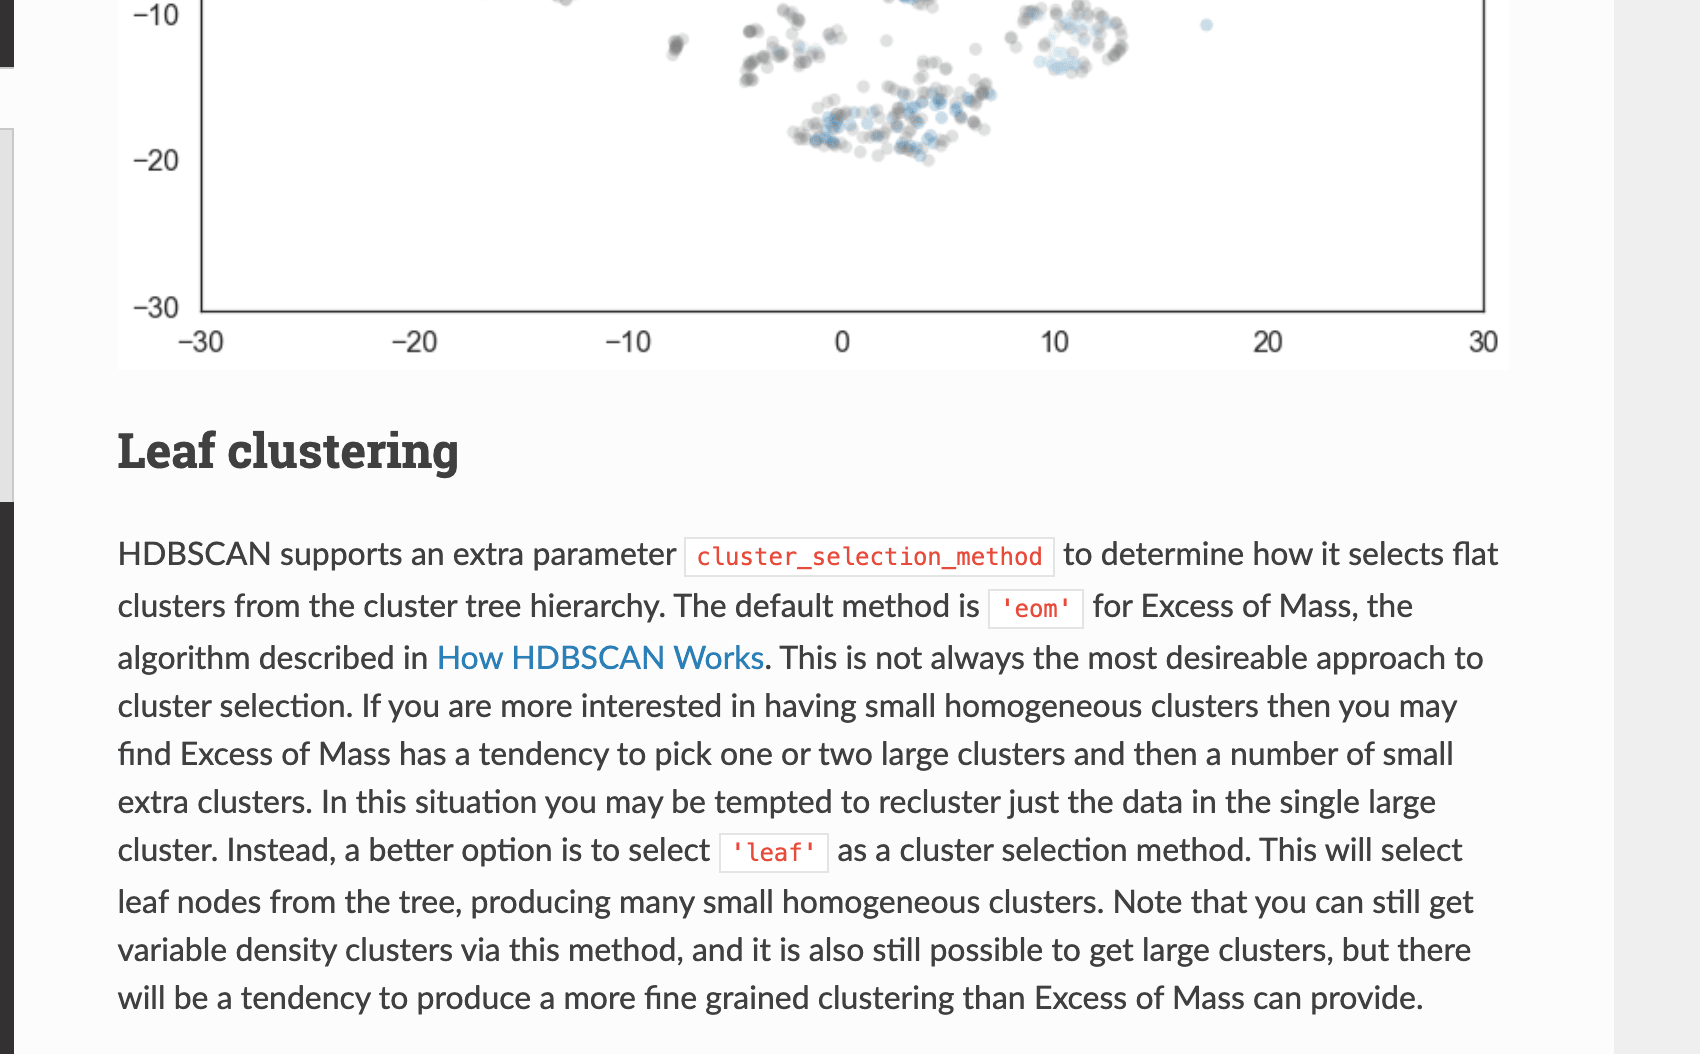The image size is (1700, 1054).
Task: Click the y-axis tick label −20
Action: [x=156, y=161]
